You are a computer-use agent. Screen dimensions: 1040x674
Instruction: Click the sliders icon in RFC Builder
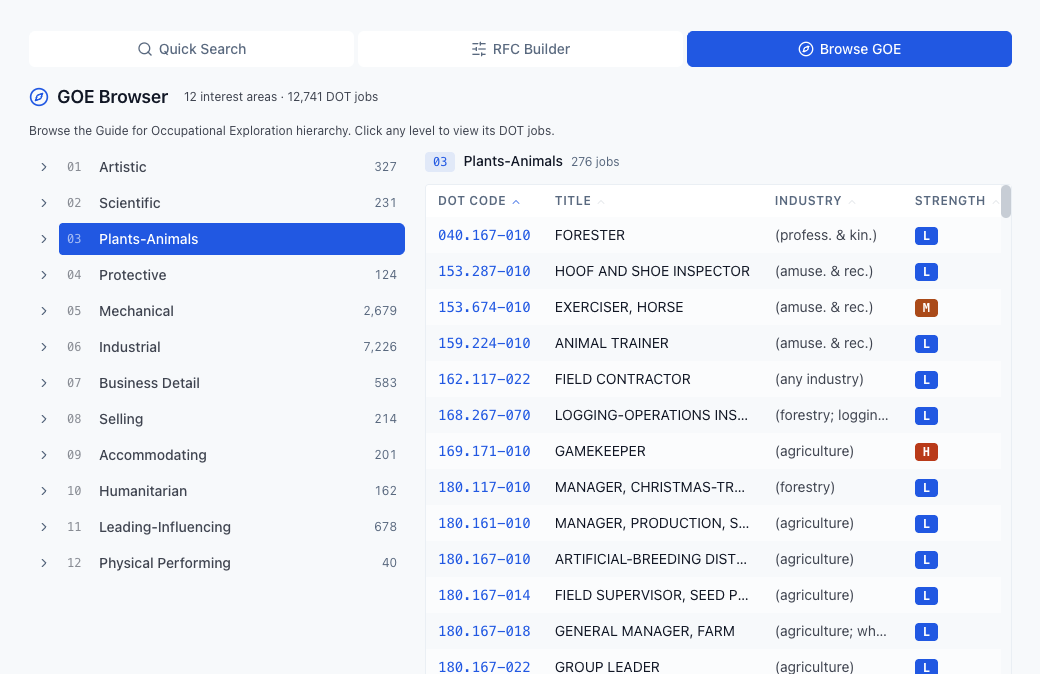pos(479,49)
